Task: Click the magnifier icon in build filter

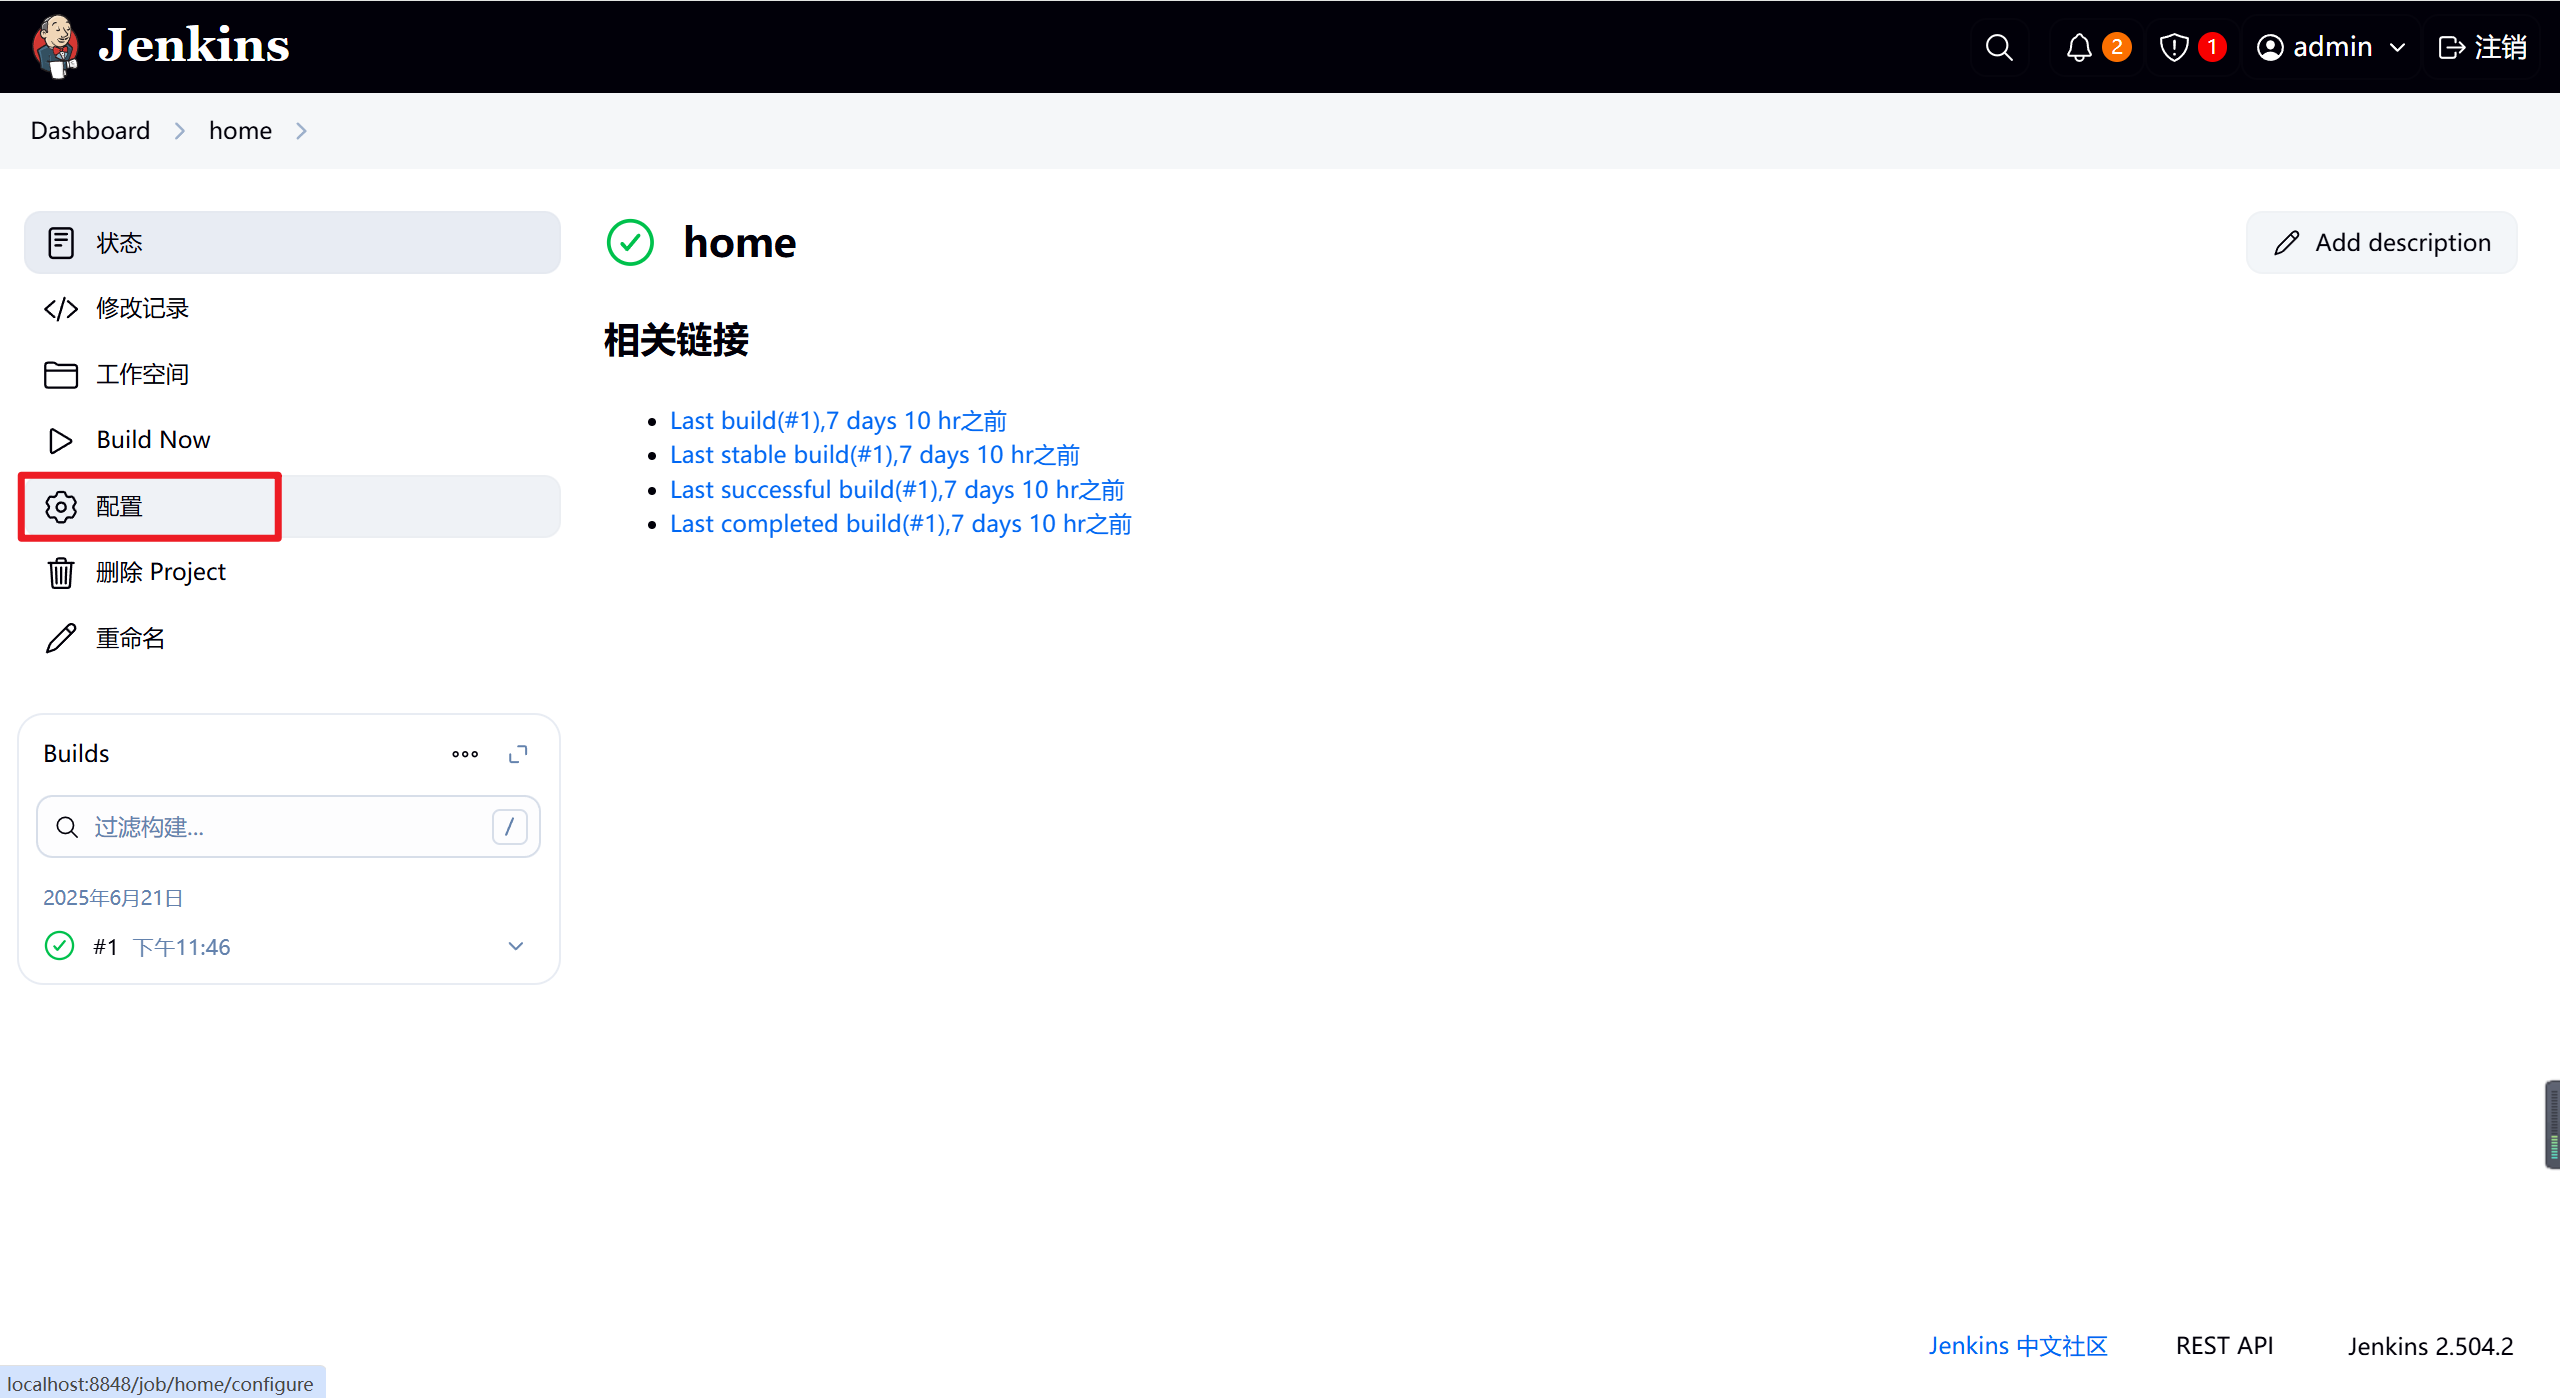Action: click(67, 827)
